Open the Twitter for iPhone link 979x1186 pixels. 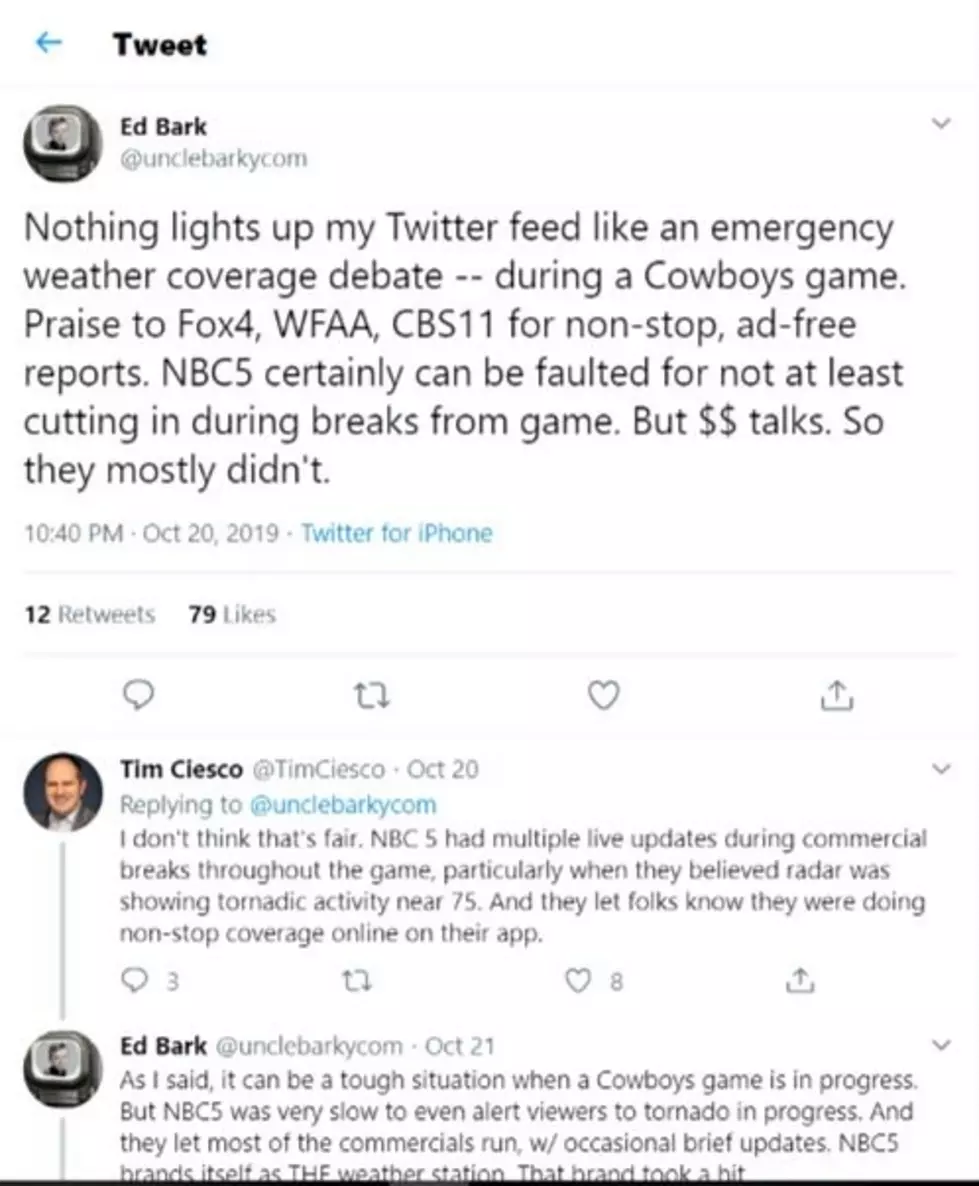pyautogui.click(x=397, y=533)
